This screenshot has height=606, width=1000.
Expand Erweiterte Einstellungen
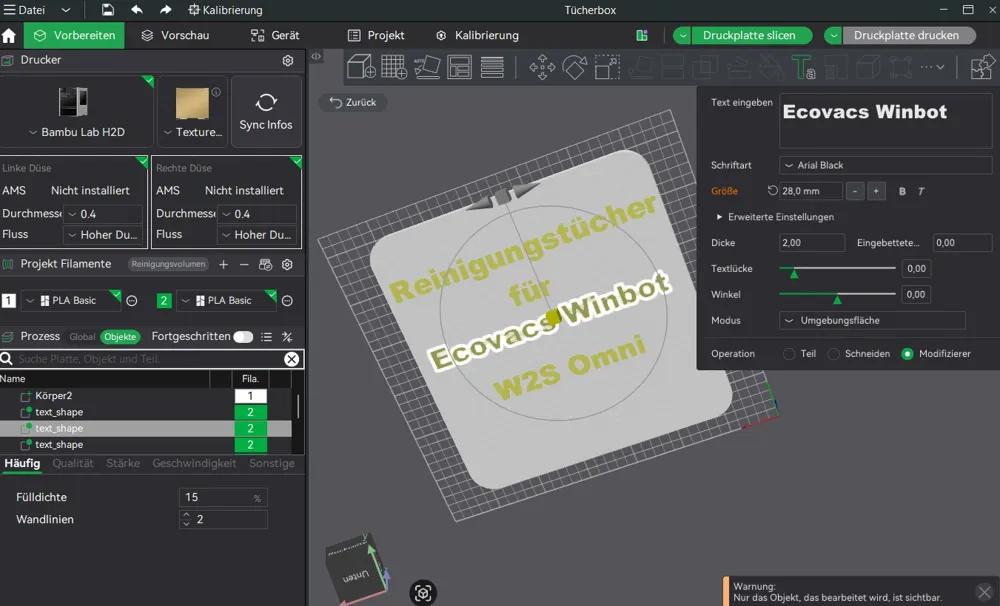pyautogui.click(x=775, y=217)
